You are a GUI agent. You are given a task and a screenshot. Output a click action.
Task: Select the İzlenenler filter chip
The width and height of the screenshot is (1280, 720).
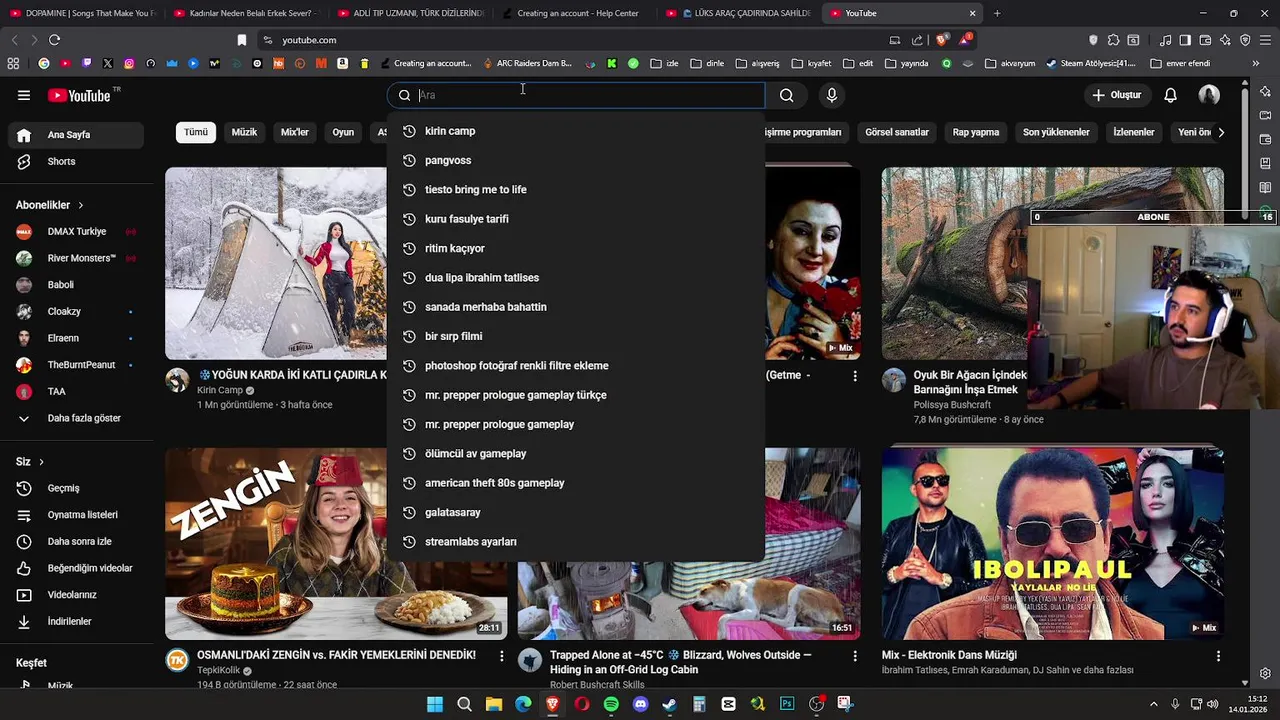[x=1134, y=132]
